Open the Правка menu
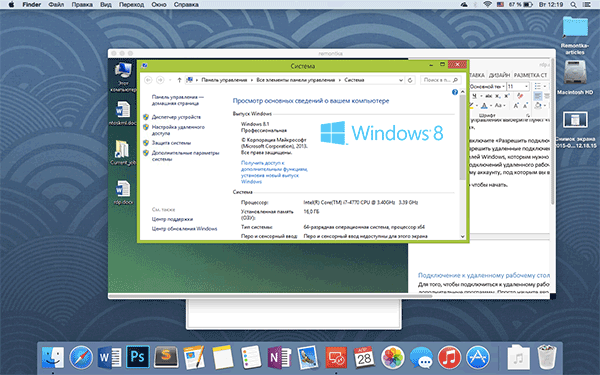The height and width of the screenshot is (375, 600). [82, 5]
